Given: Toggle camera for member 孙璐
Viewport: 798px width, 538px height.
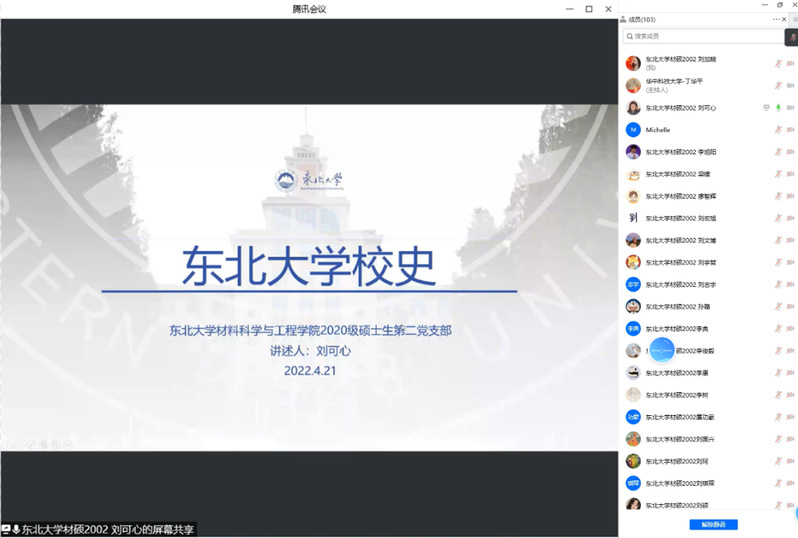Looking at the screenshot, I should [x=790, y=306].
